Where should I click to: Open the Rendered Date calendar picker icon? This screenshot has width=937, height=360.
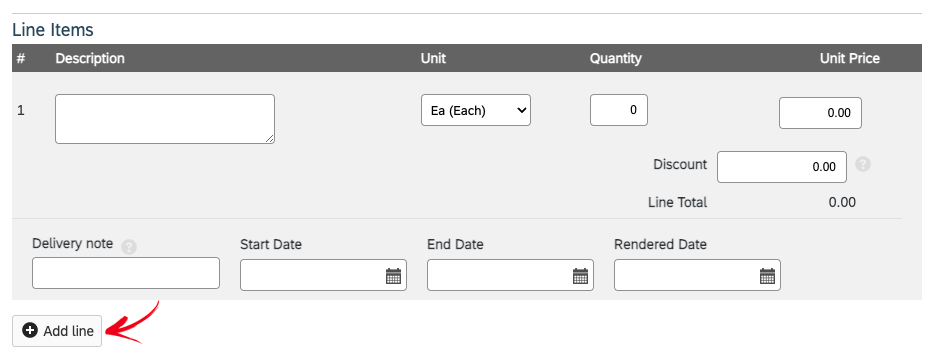coord(767,276)
